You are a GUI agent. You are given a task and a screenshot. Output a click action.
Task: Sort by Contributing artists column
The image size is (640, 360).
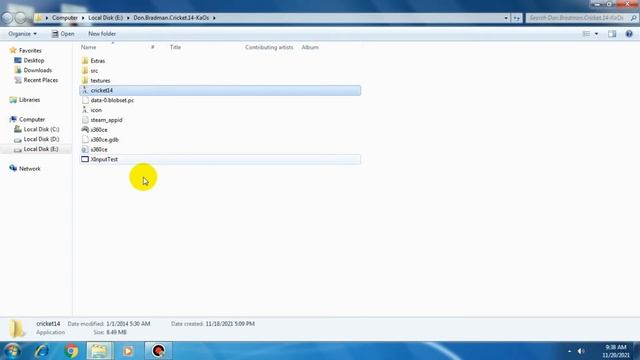point(269,47)
